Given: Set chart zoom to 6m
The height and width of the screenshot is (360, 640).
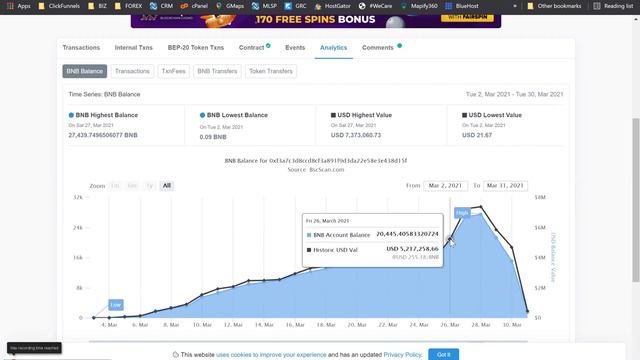Looking at the screenshot, I should 132,186.
